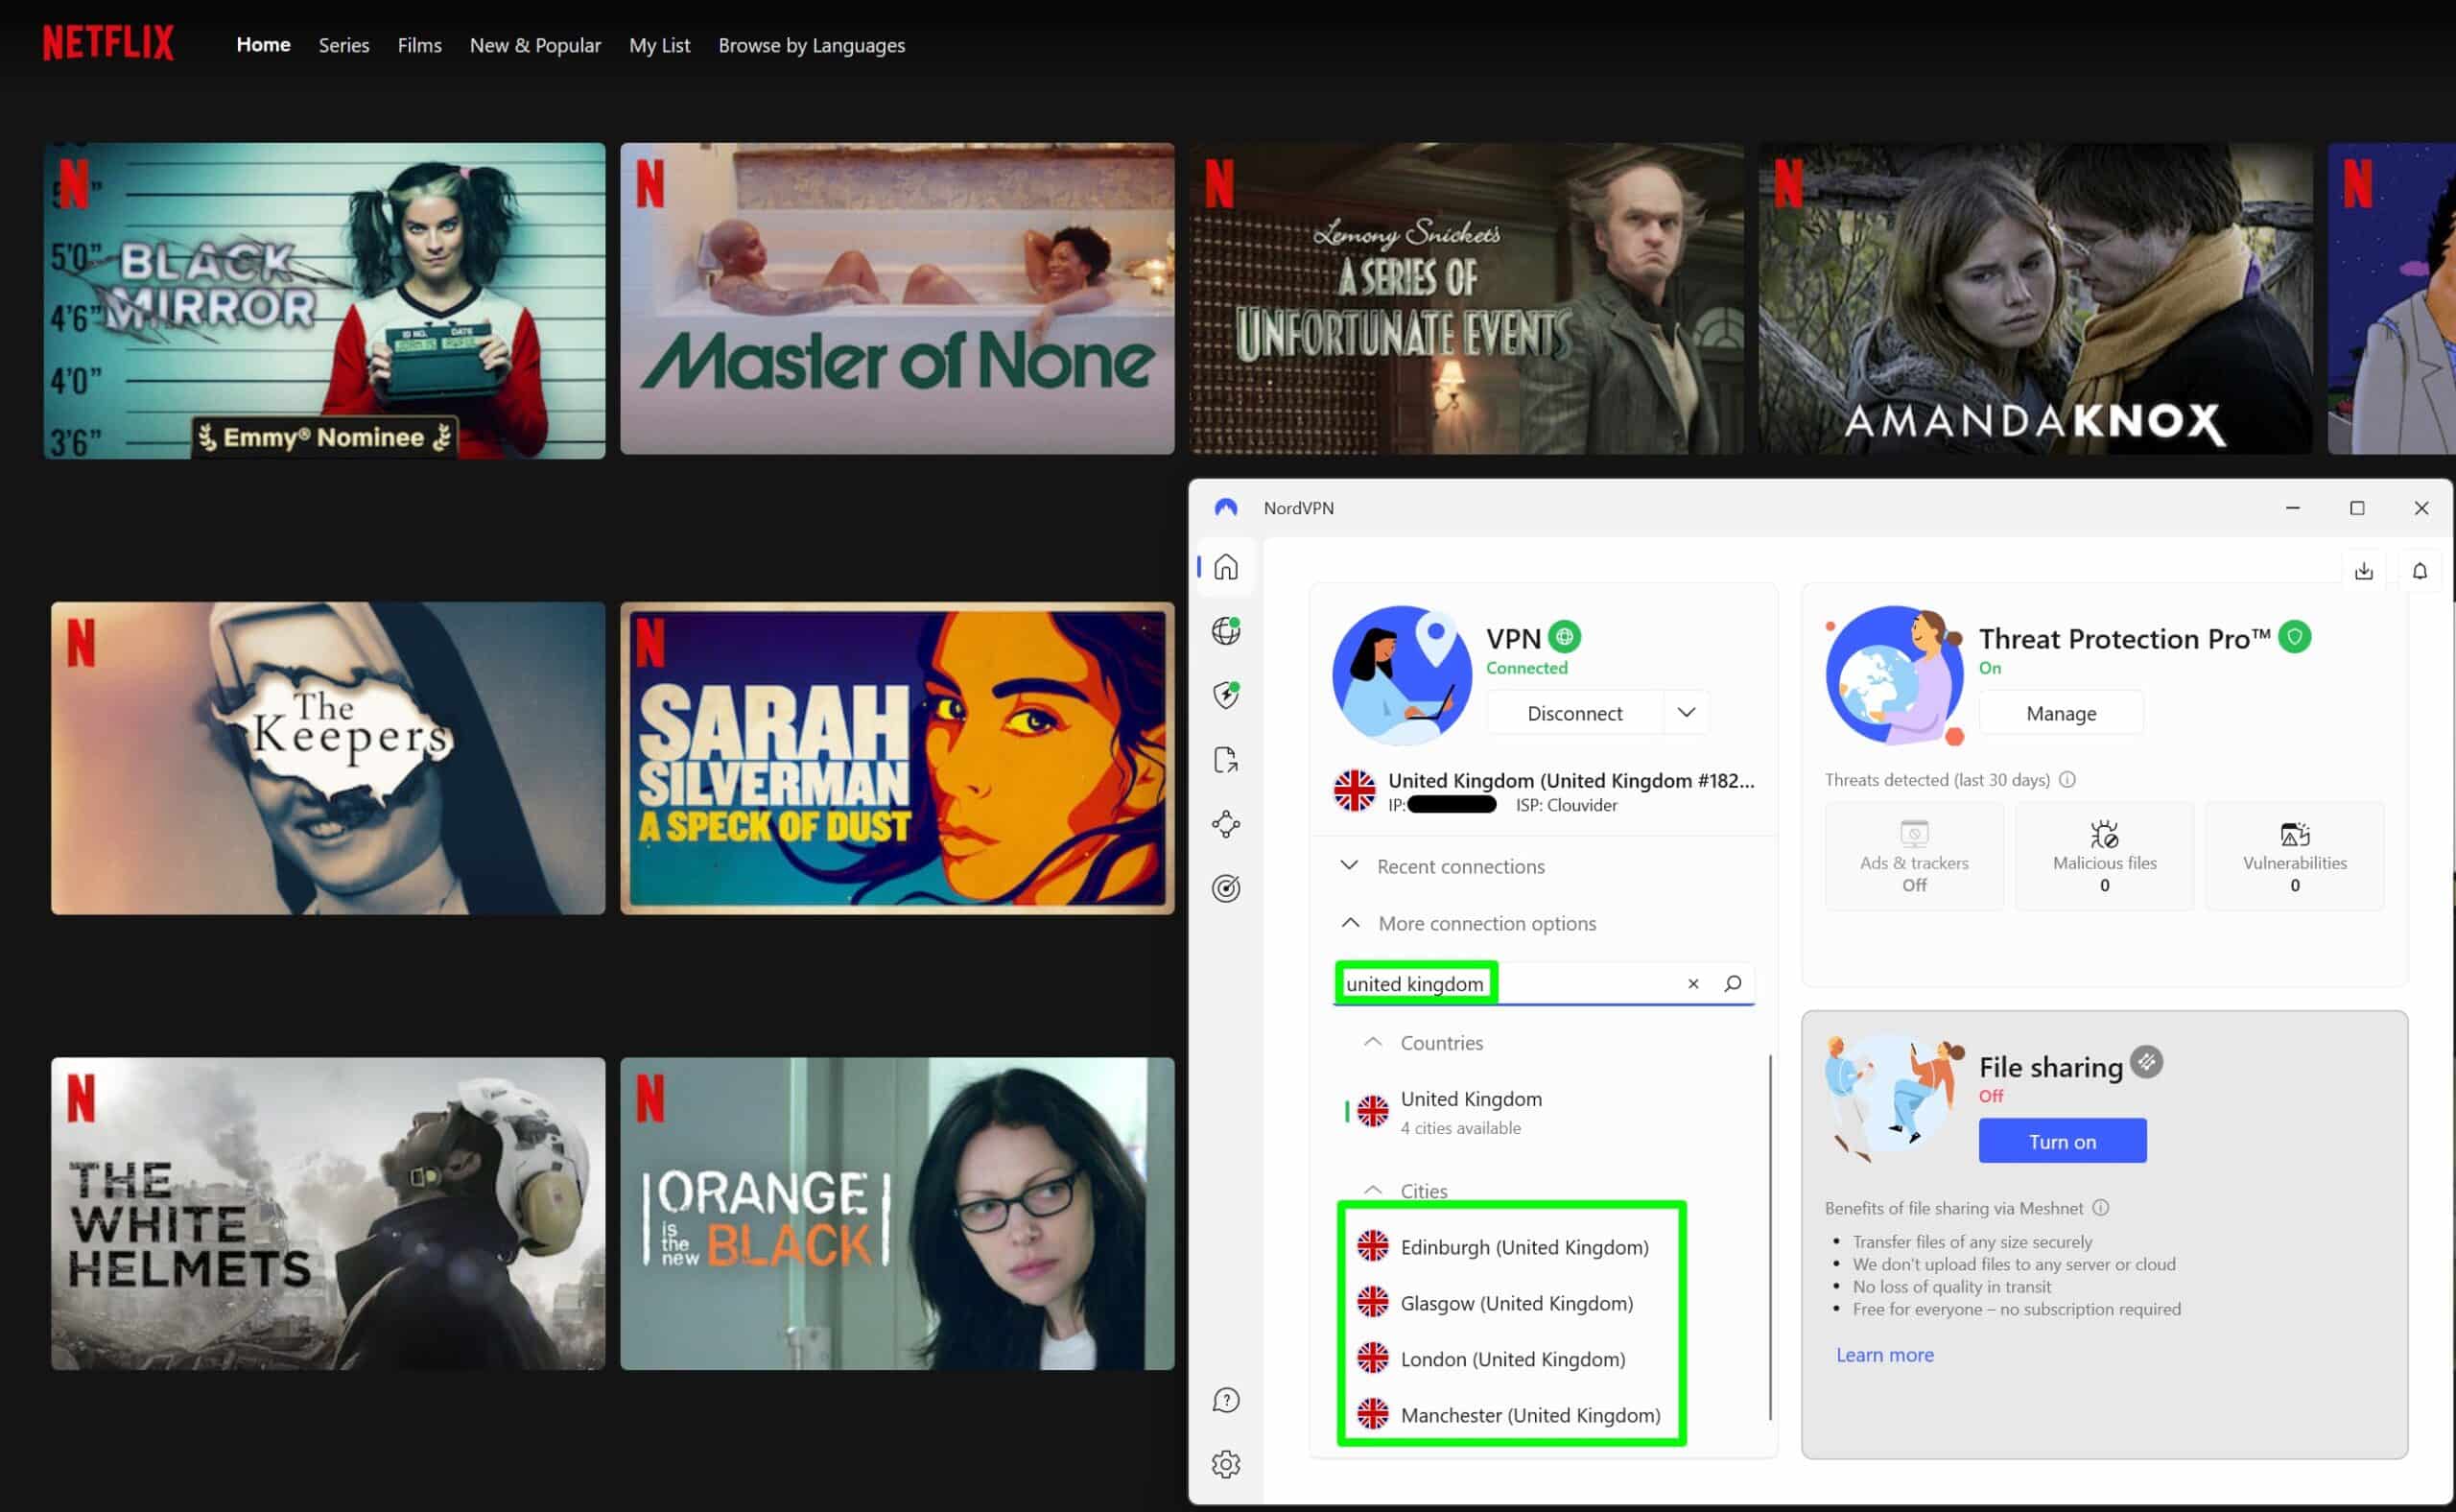The height and width of the screenshot is (1512, 2456).
Task: Open New & Popular in Netflix
Action: point(535,45)
